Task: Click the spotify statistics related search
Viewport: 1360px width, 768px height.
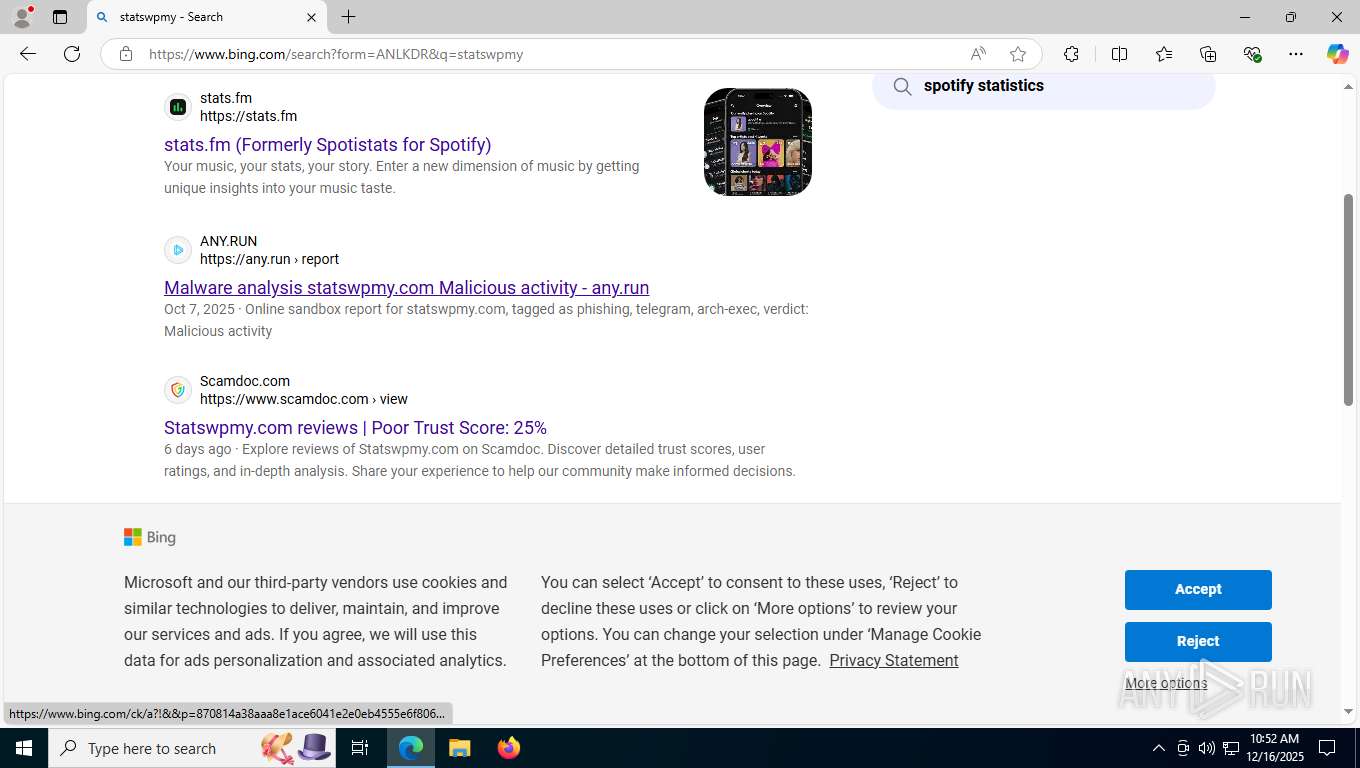Action: [1044, 87]
